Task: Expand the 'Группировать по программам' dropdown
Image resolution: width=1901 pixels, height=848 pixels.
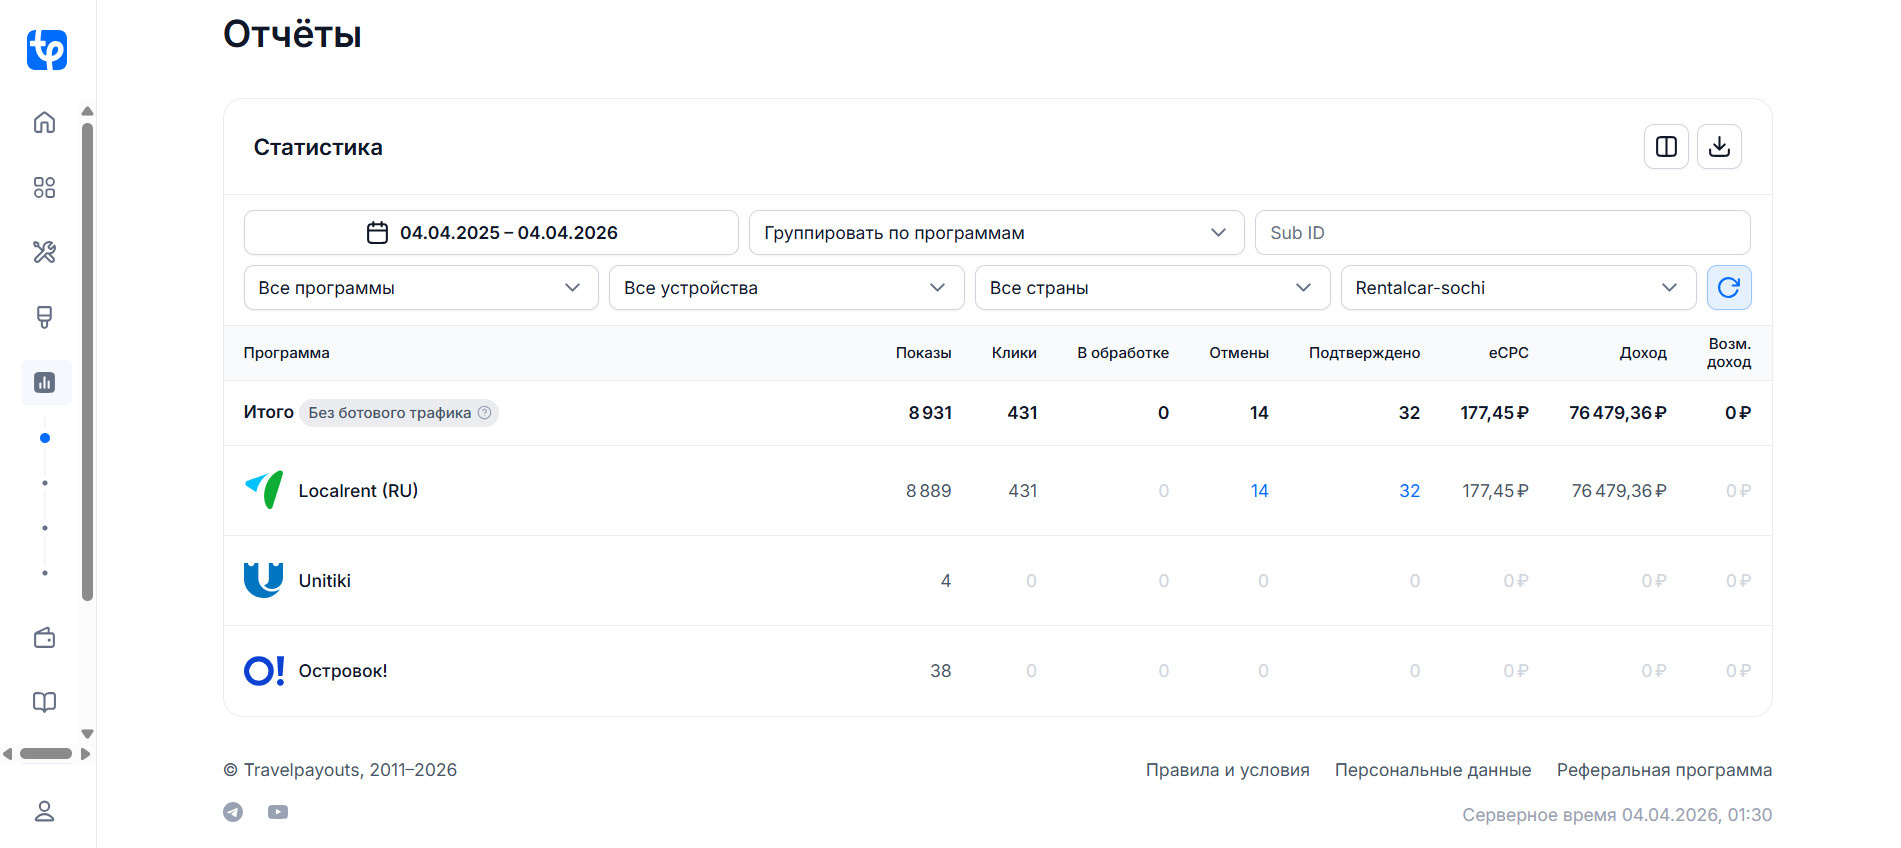Action: (x=995, y=233)
